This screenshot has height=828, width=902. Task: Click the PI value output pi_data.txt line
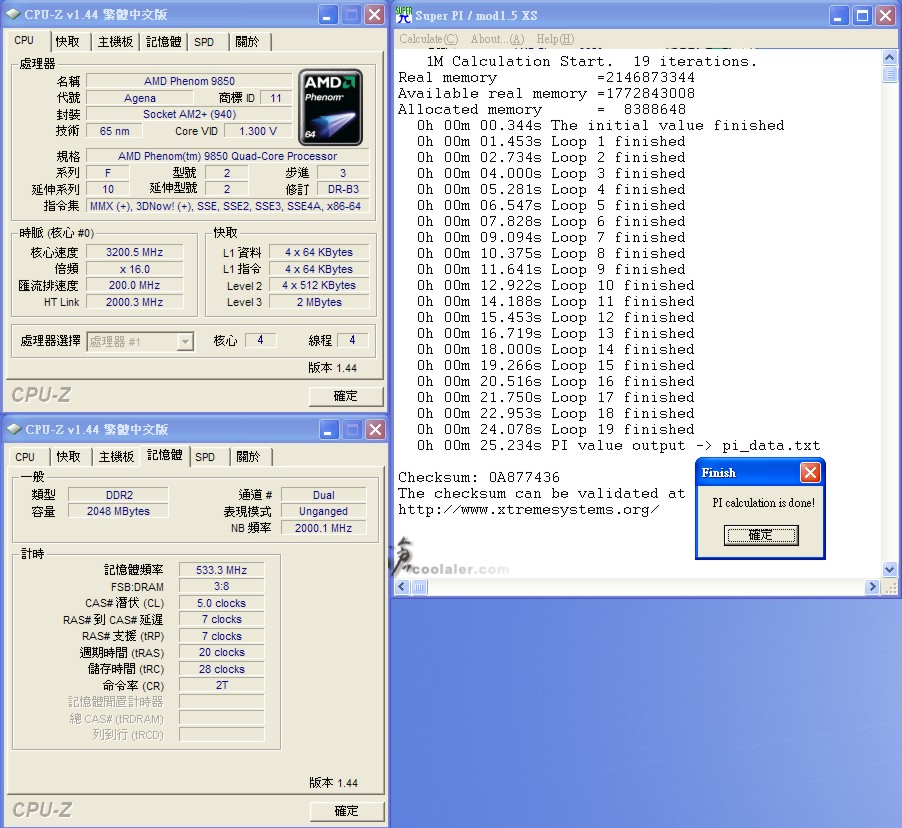click(x=618, y=445)
